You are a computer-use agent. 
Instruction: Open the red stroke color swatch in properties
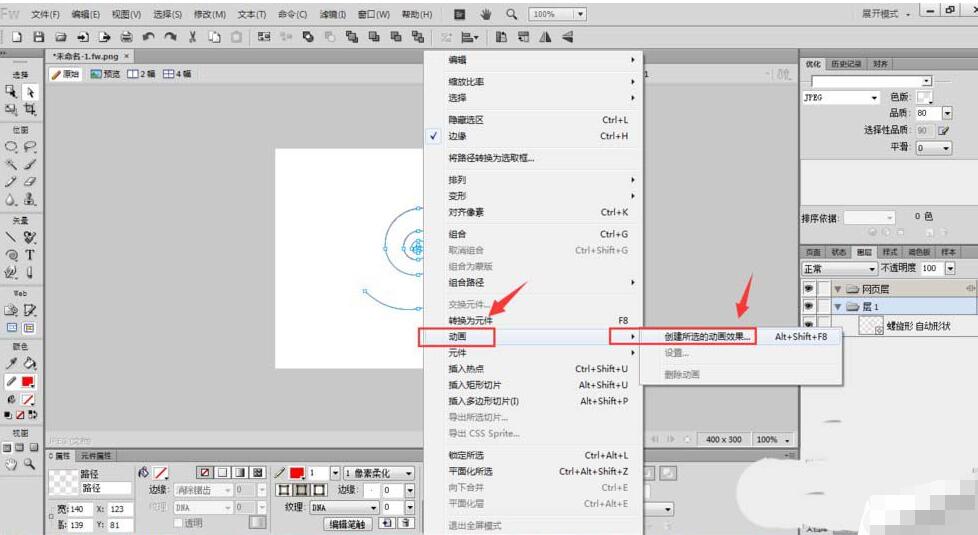pyautogui.click(x=297, y=473)
